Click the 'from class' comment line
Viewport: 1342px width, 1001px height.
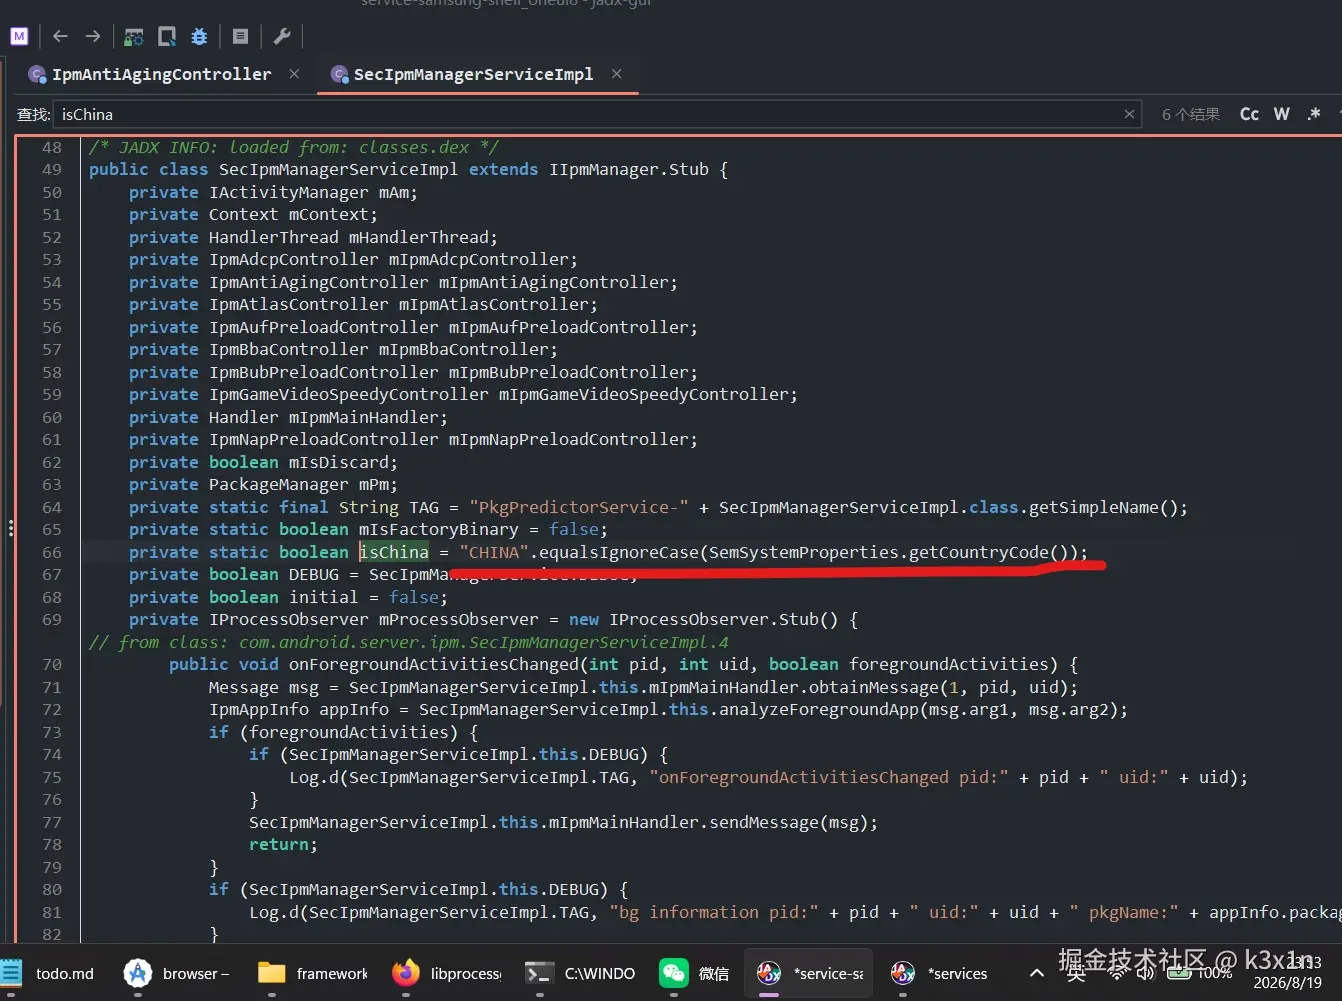(x=409, y=642)
